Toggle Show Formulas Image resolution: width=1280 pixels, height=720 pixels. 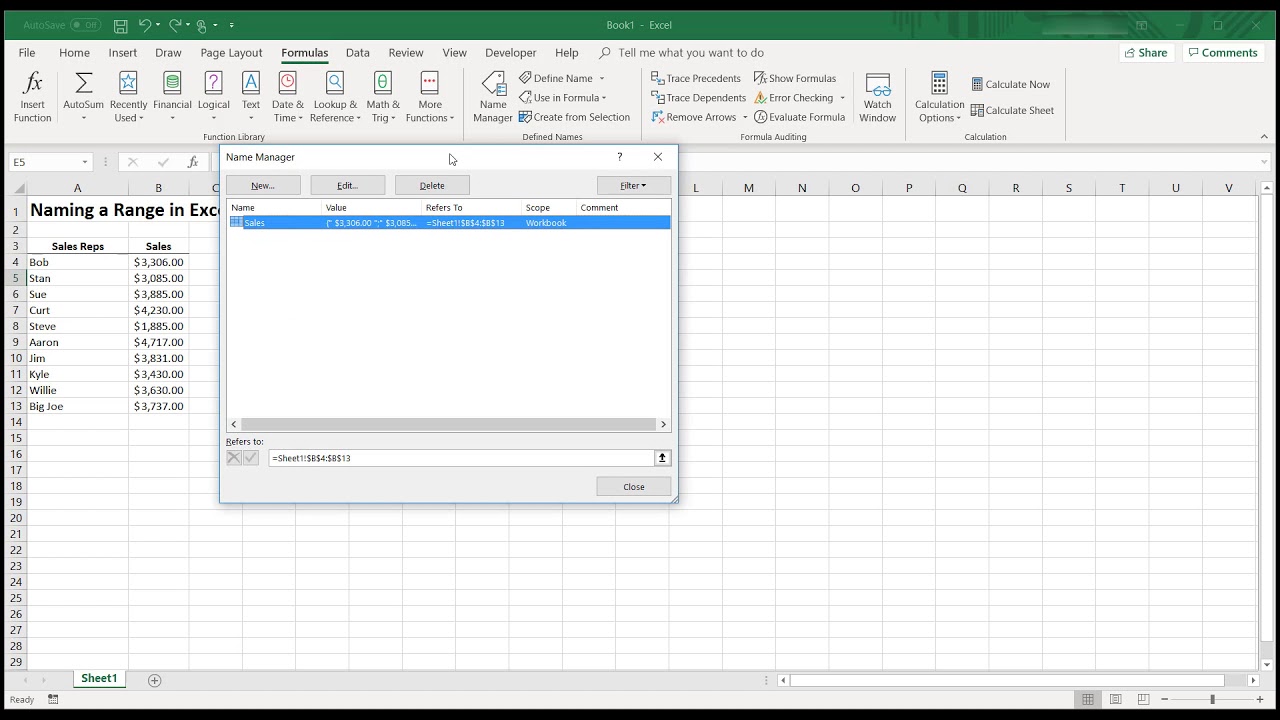click(795, 78)
